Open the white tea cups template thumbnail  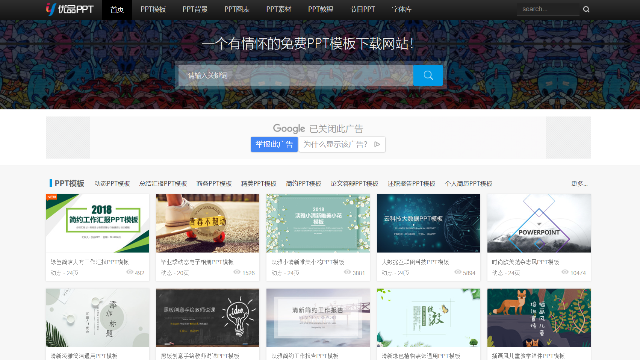point(98,318)
